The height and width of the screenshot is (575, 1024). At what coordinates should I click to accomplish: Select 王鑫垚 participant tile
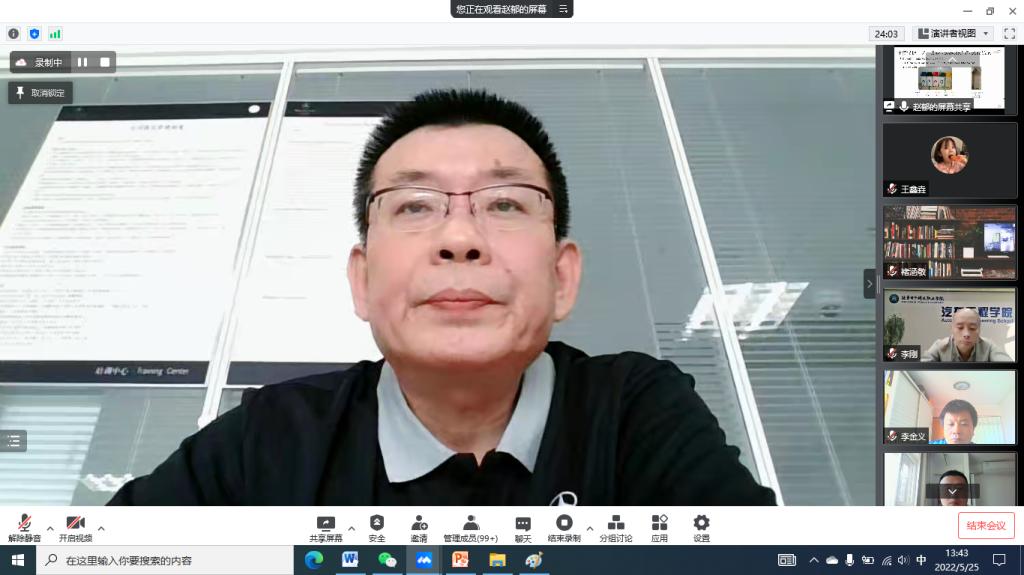950,161
